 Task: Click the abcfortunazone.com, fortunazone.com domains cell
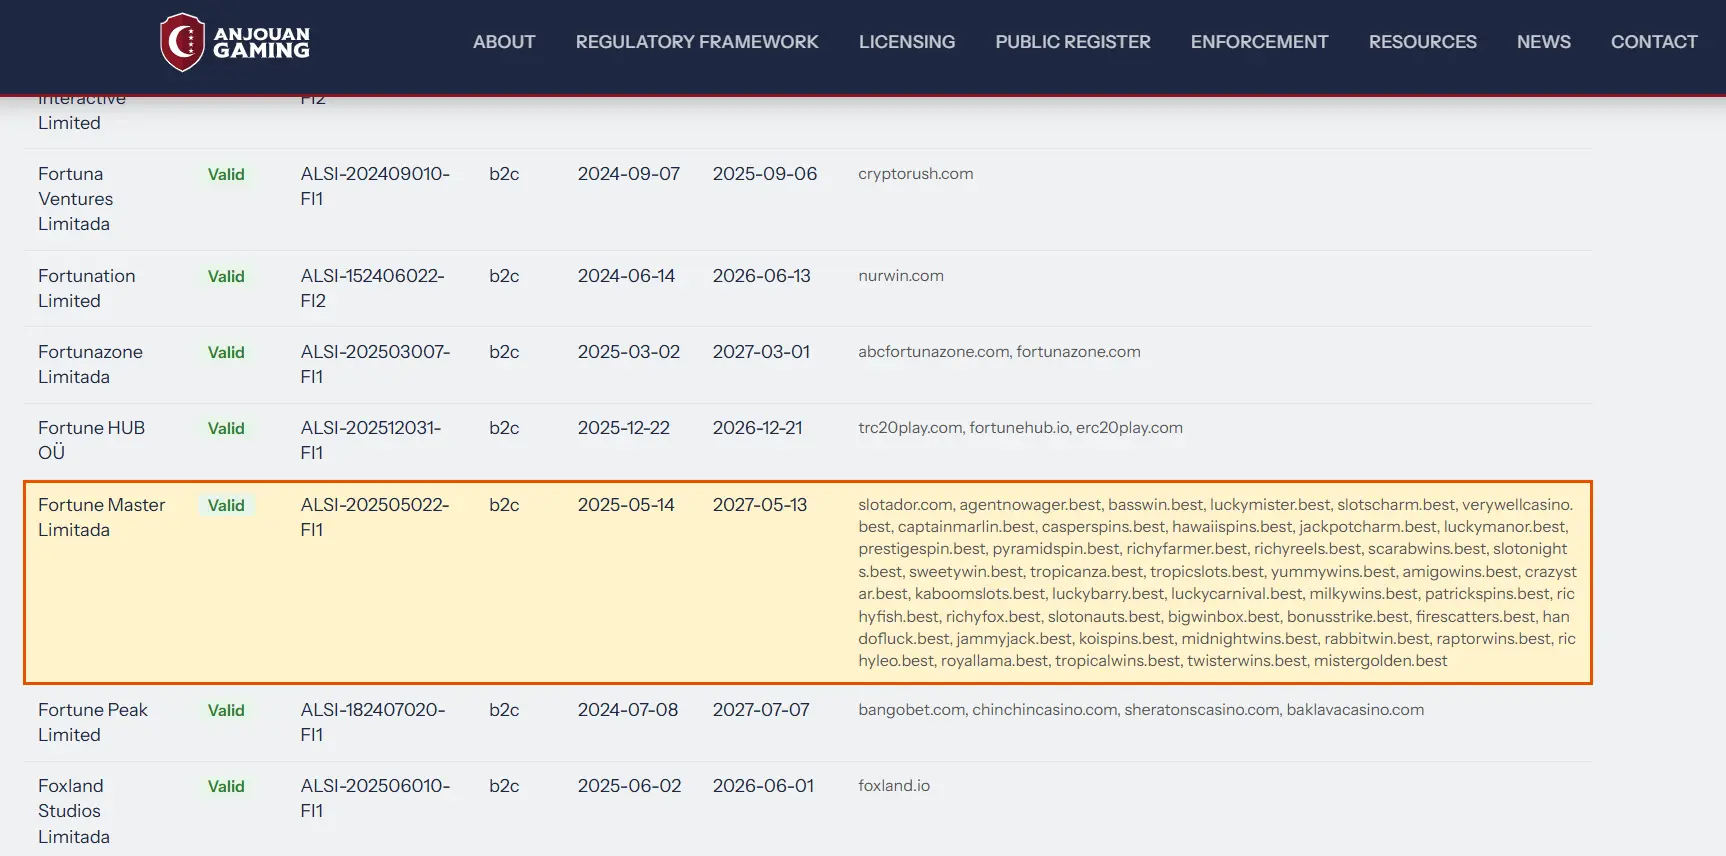pos(999,352)
